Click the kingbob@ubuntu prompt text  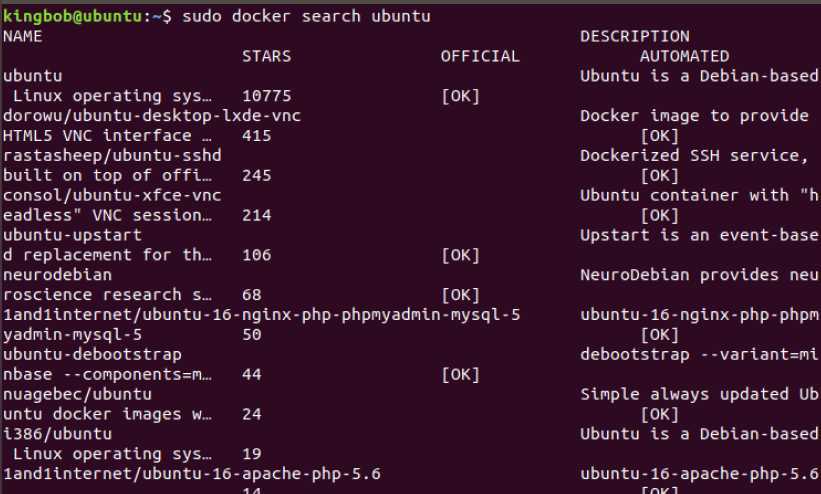click(72, 16)
